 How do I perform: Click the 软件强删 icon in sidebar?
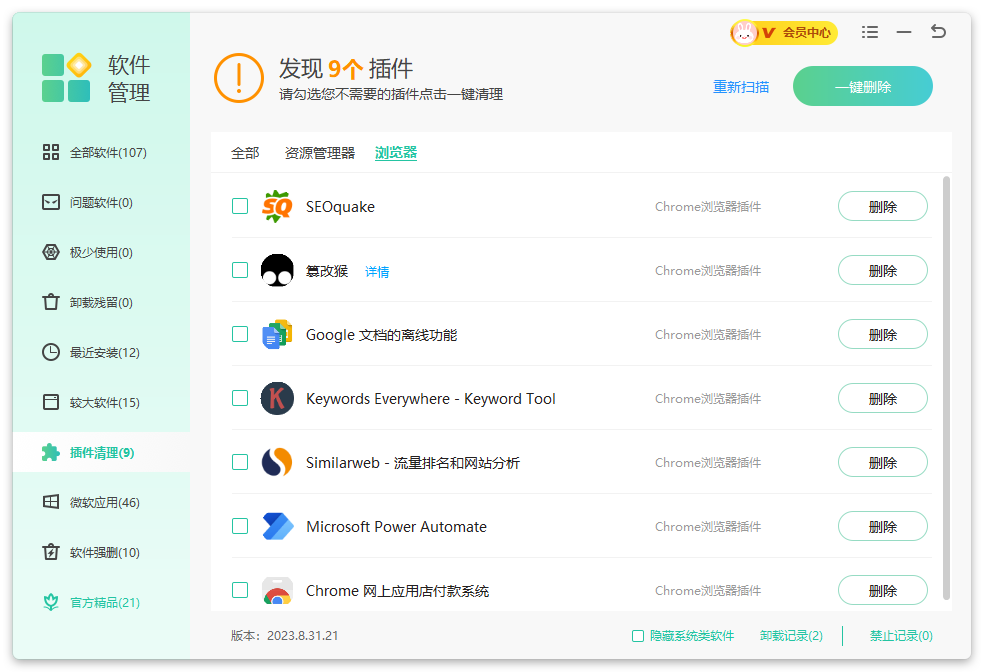coord(51,552)
